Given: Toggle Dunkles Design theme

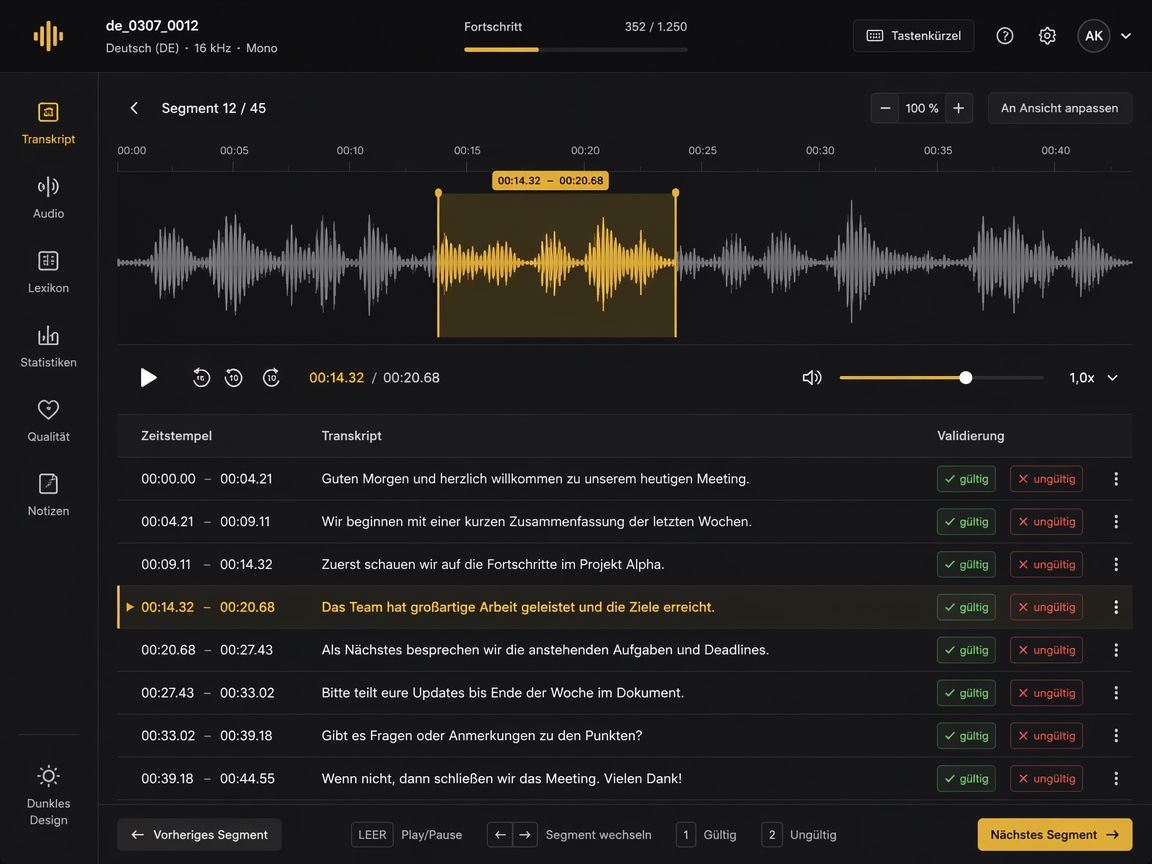Looking at the screenshot, I should (x=48, y=796).
